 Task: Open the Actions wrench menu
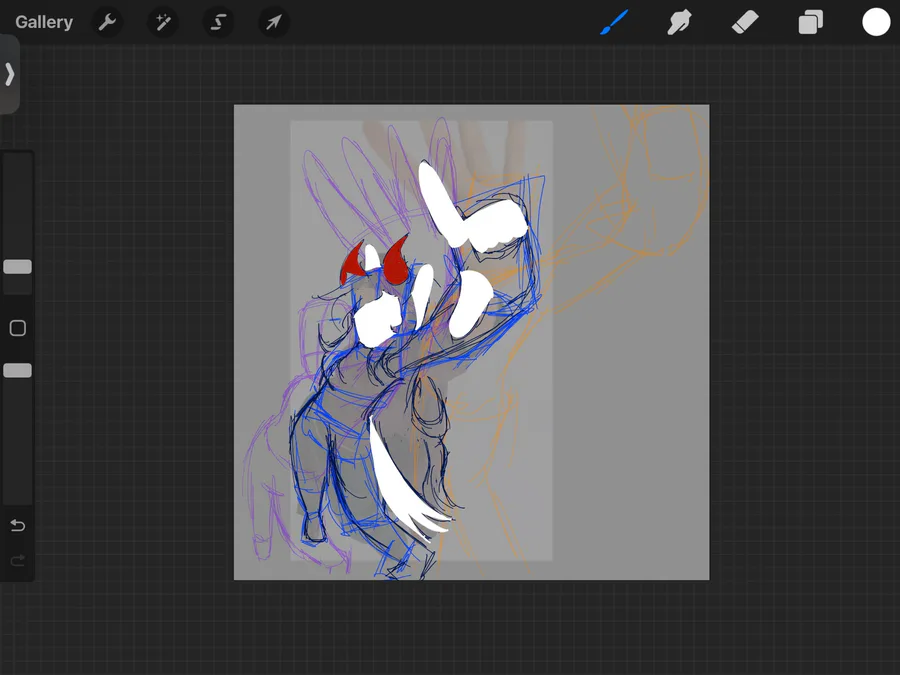pyautogui.click(x=107, y=22)
